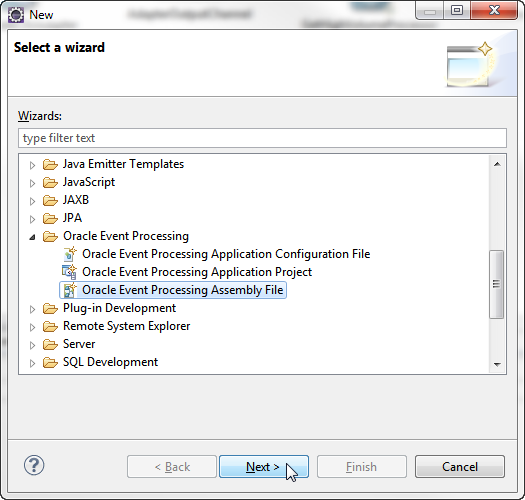Viewport: 525px width, 500px height.
Task: Click the type filter text field
Action: (x=262, y=138)
